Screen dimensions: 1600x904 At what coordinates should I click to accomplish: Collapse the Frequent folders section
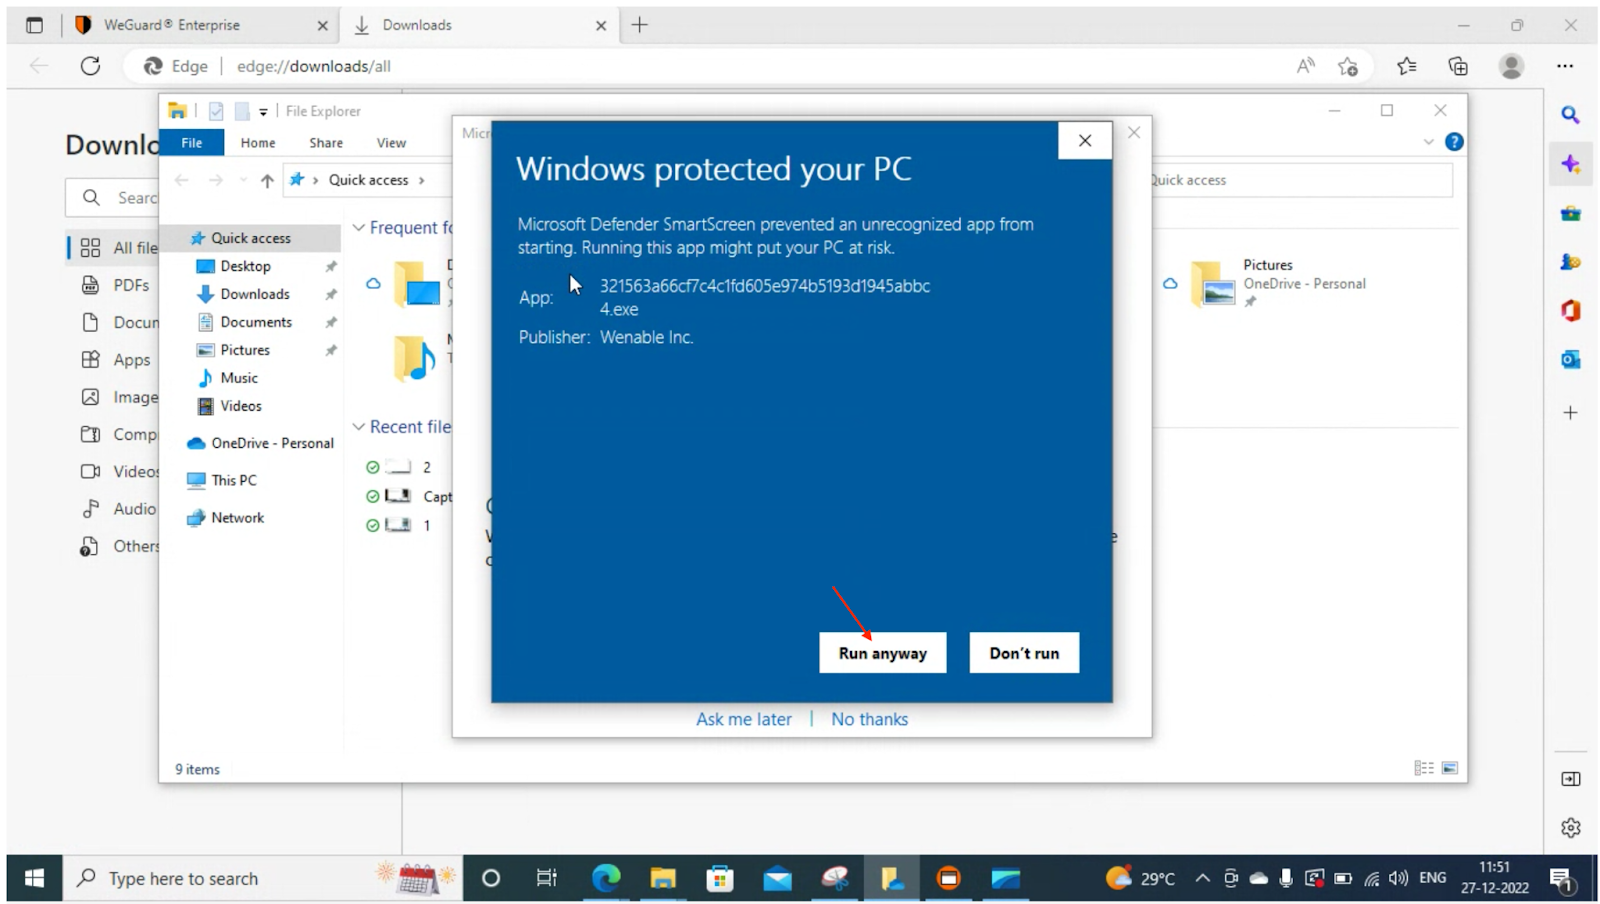(358, 228)
